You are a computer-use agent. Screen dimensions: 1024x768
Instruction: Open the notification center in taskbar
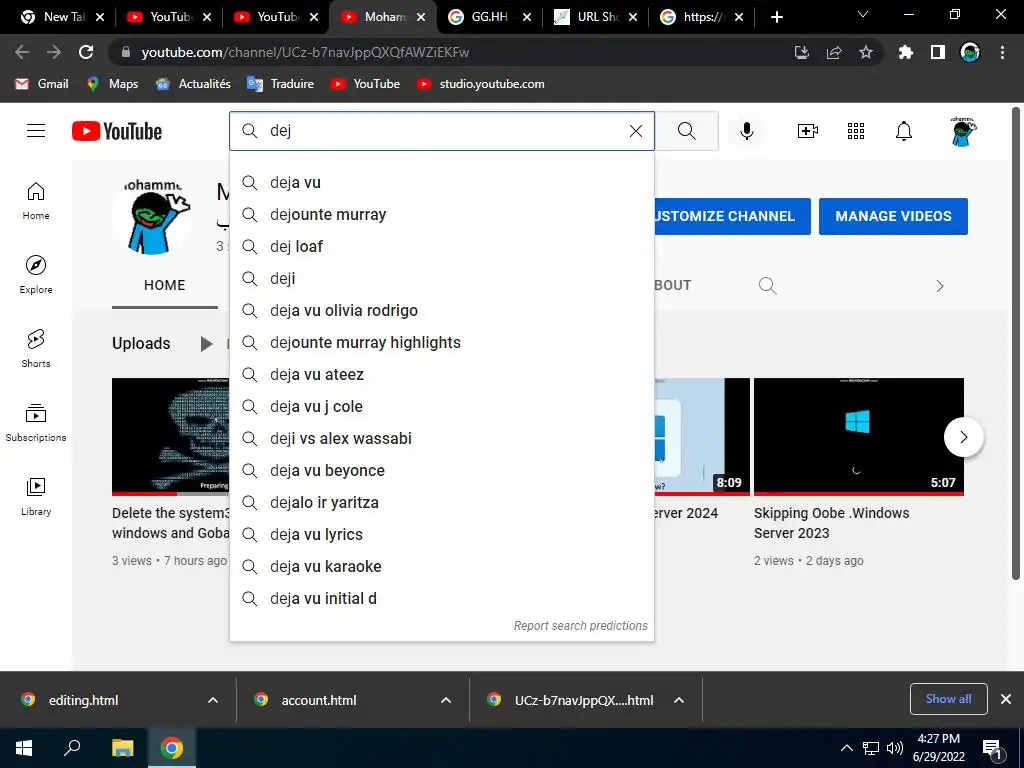click(x=992, y=749)
